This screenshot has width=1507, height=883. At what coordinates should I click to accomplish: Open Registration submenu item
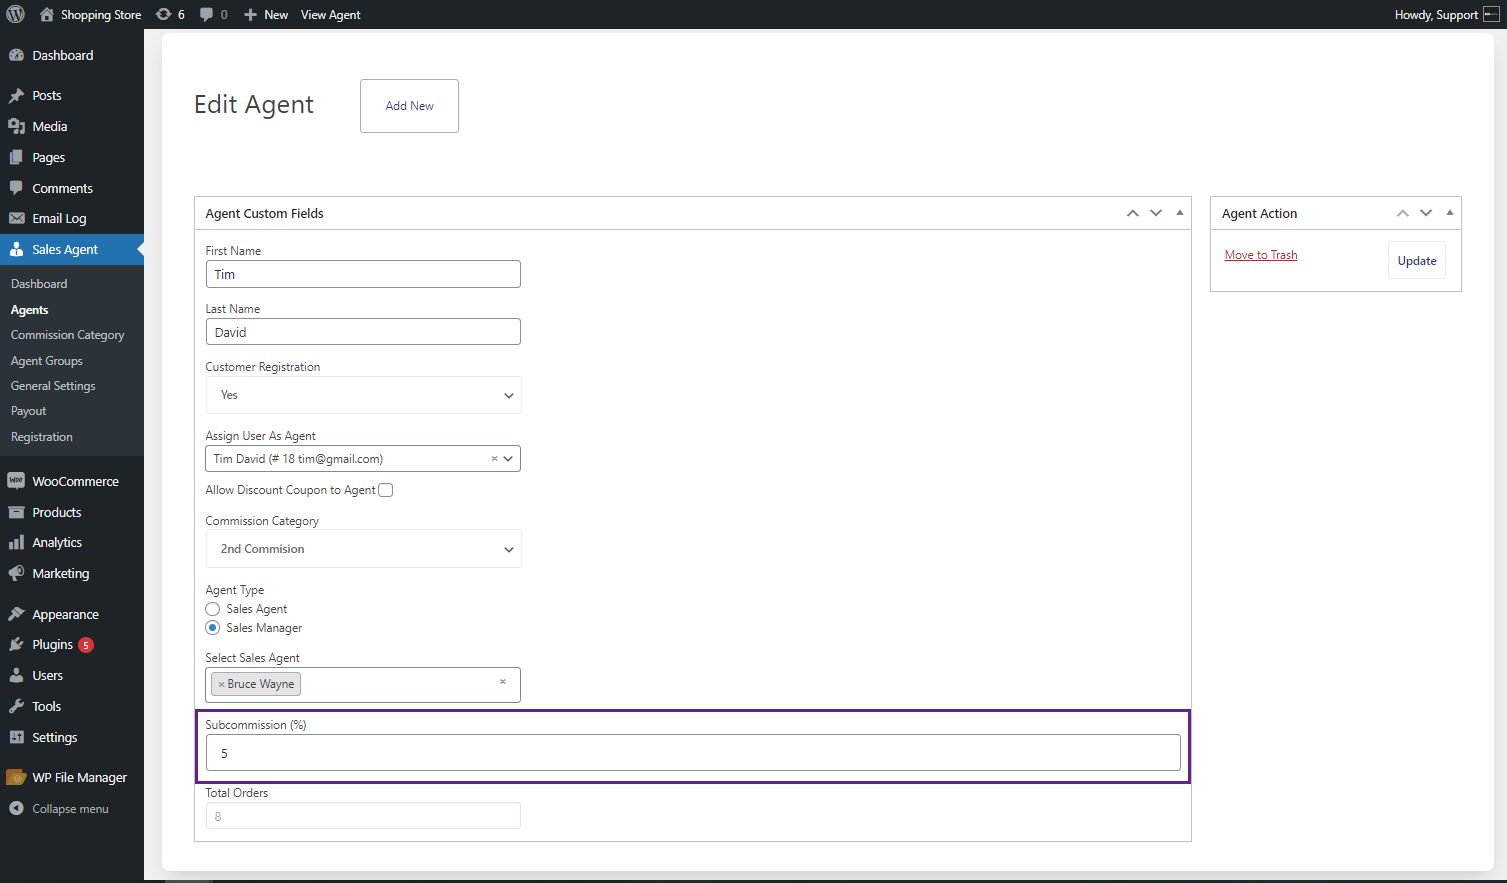coord(42,437)
